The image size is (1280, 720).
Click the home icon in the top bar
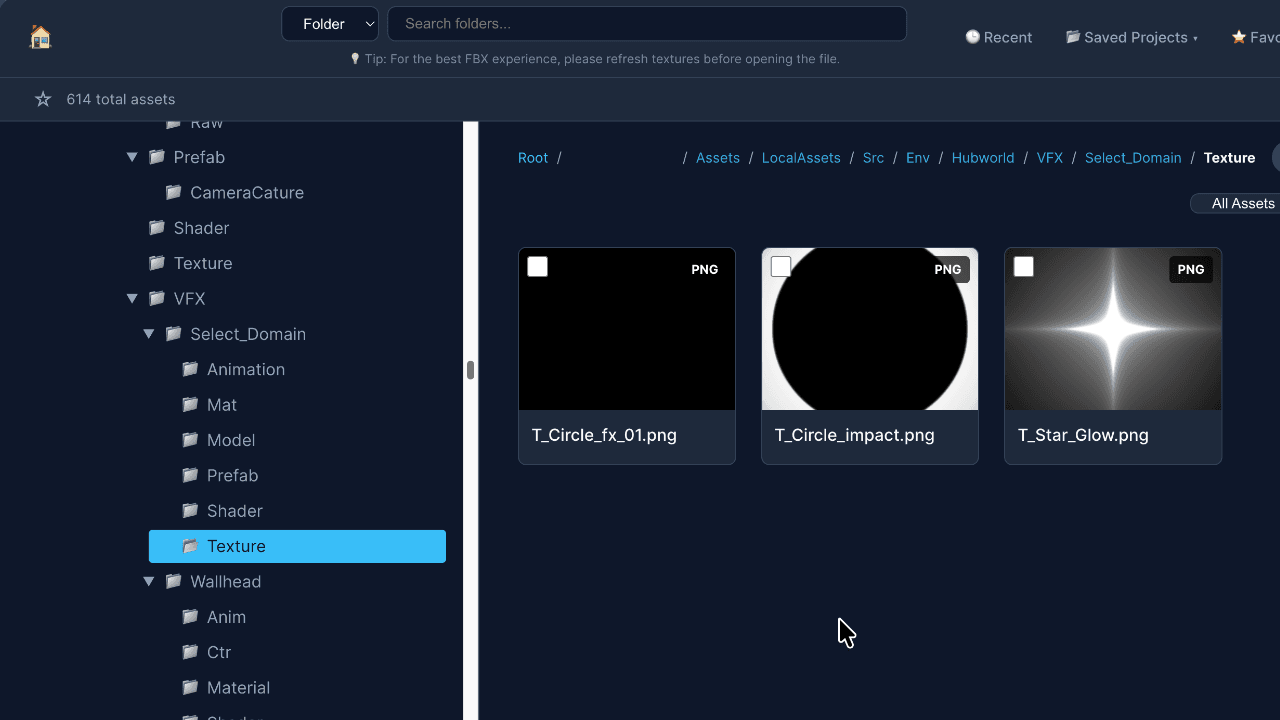coord(40,36)
